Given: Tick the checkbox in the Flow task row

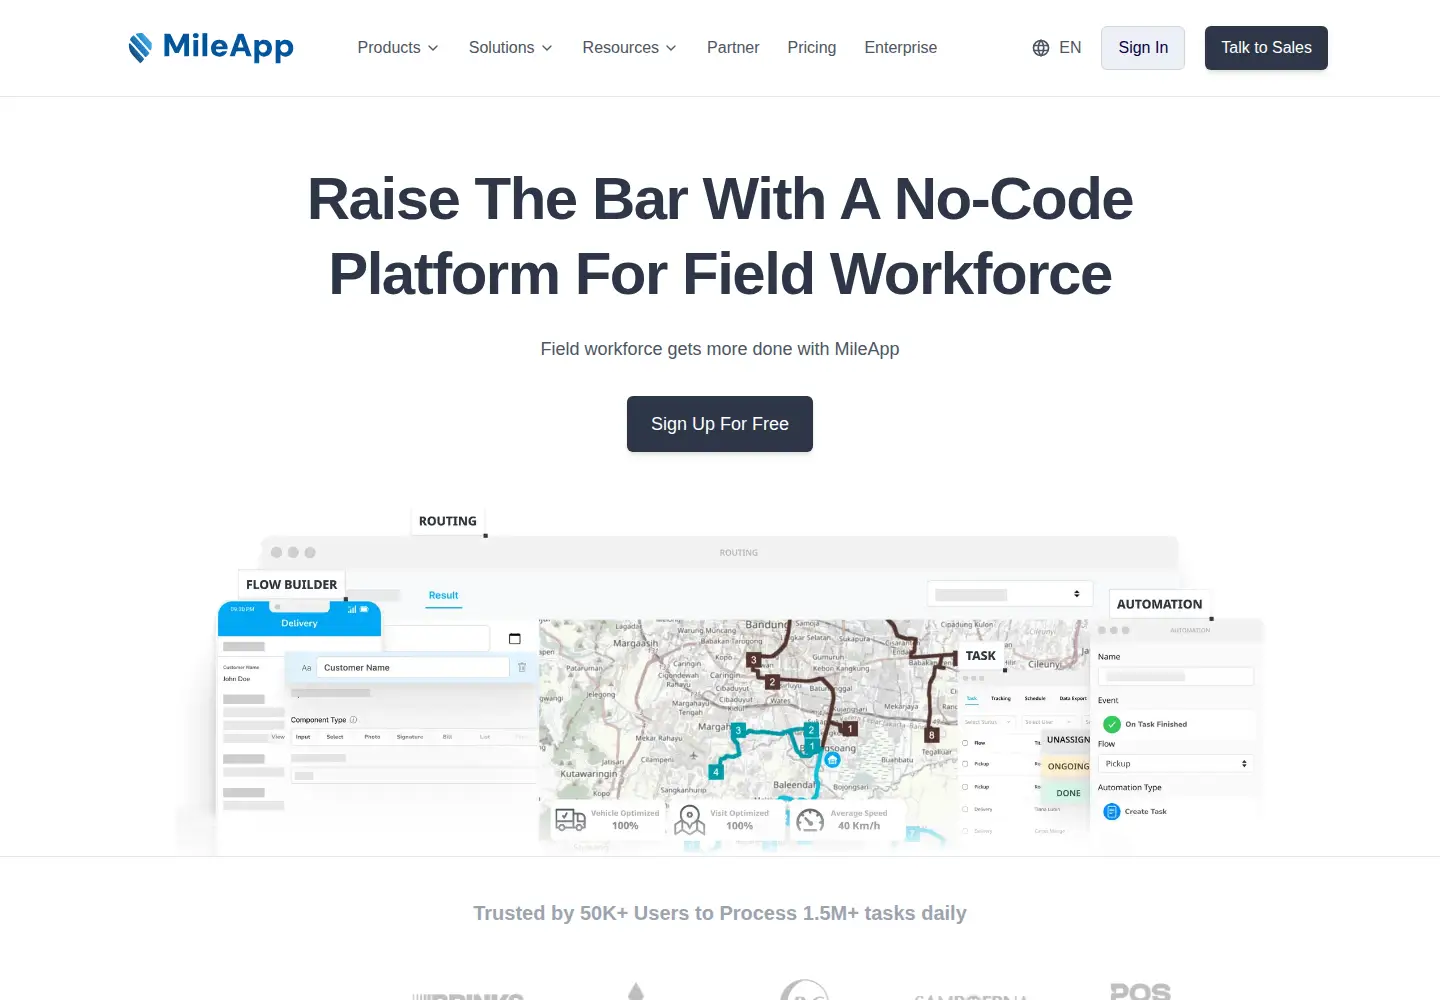Looking at the screenshot, I should point(965,743).
